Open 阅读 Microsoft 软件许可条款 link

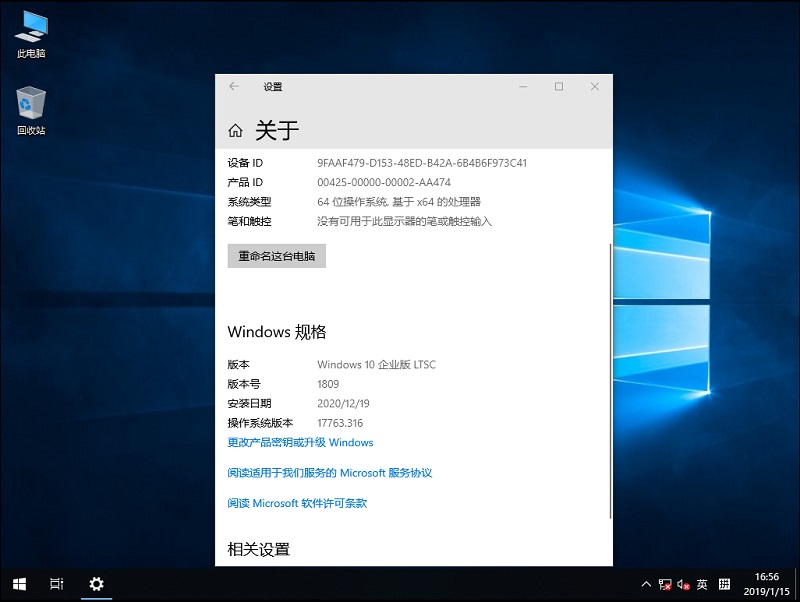(x=297, y=503)
